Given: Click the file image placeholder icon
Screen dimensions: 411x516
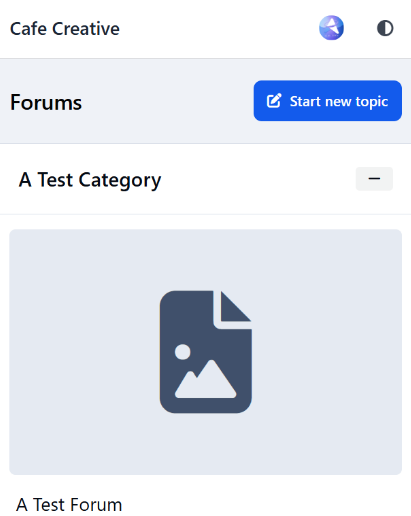Looking at the screenshot, I should (x=206, y=352).
